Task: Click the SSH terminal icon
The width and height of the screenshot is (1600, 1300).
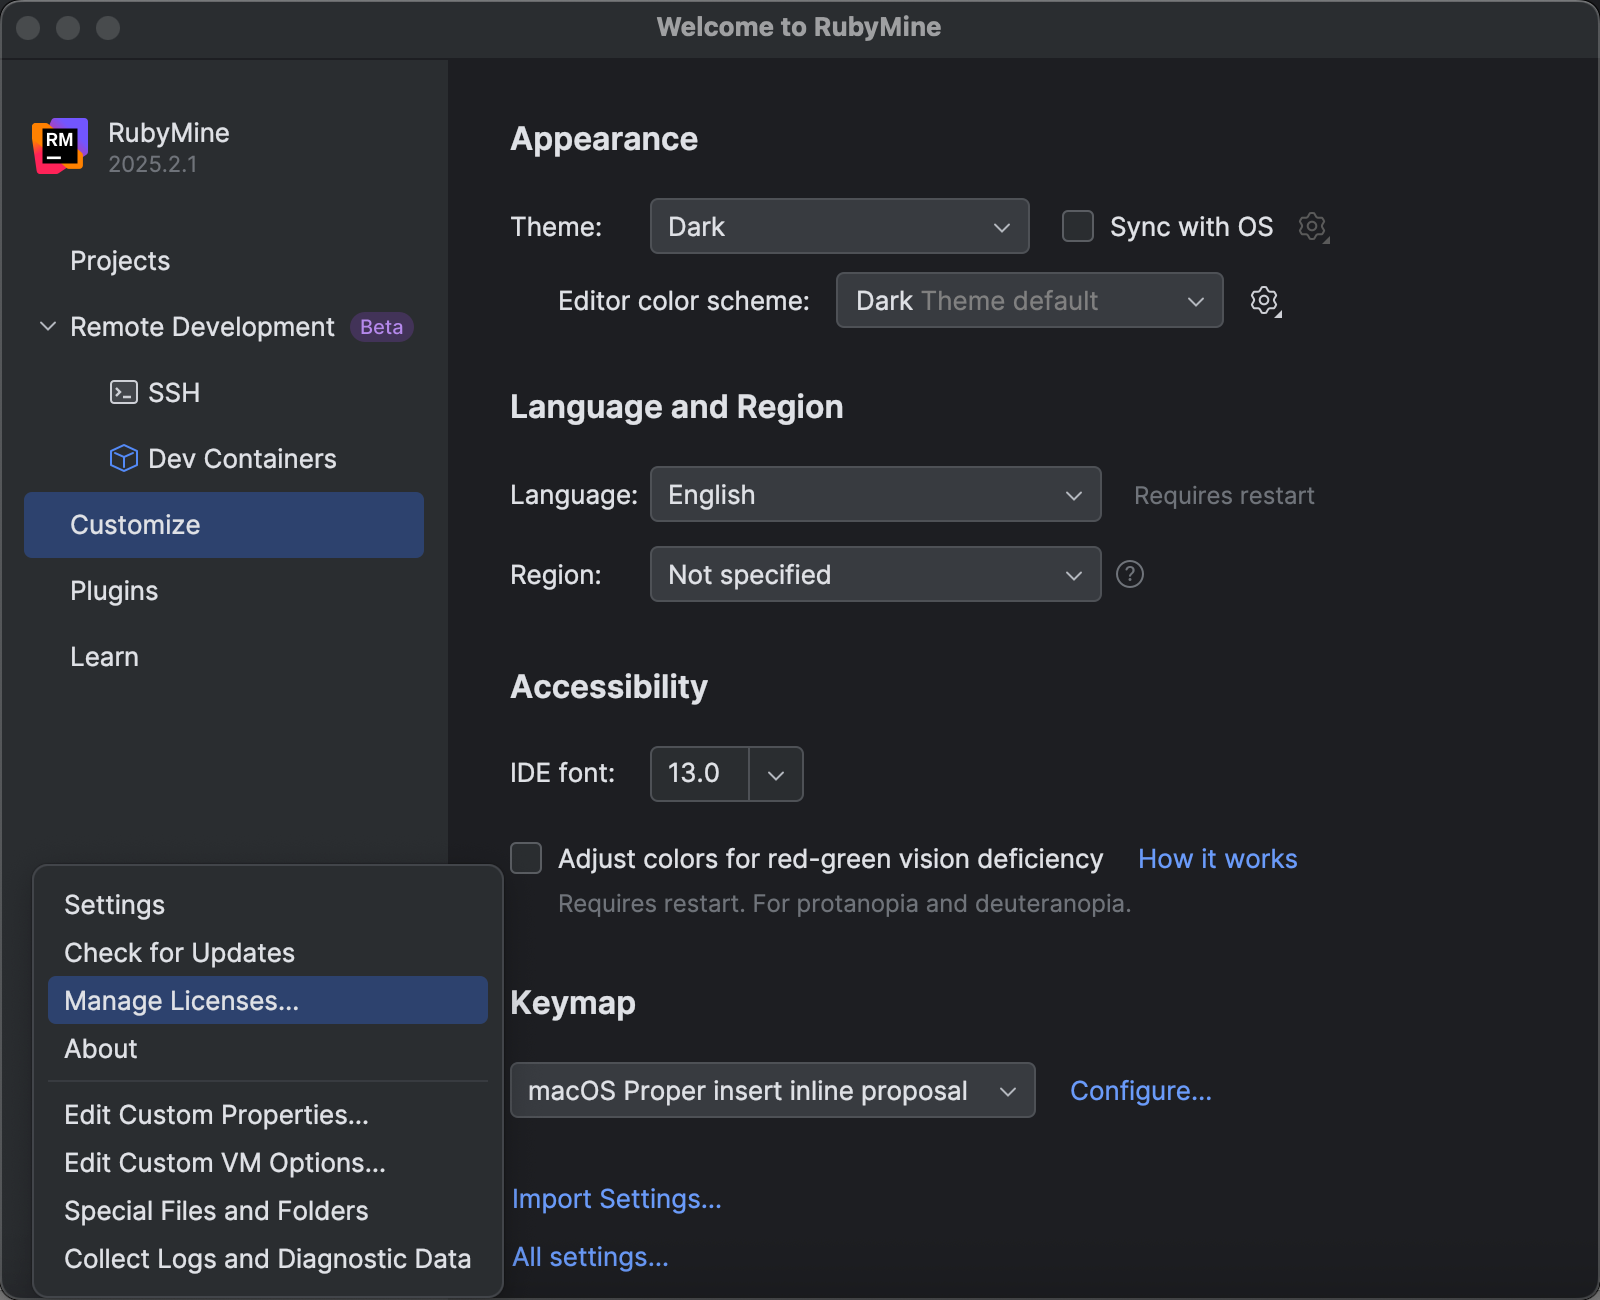Action: pos(123,392)
